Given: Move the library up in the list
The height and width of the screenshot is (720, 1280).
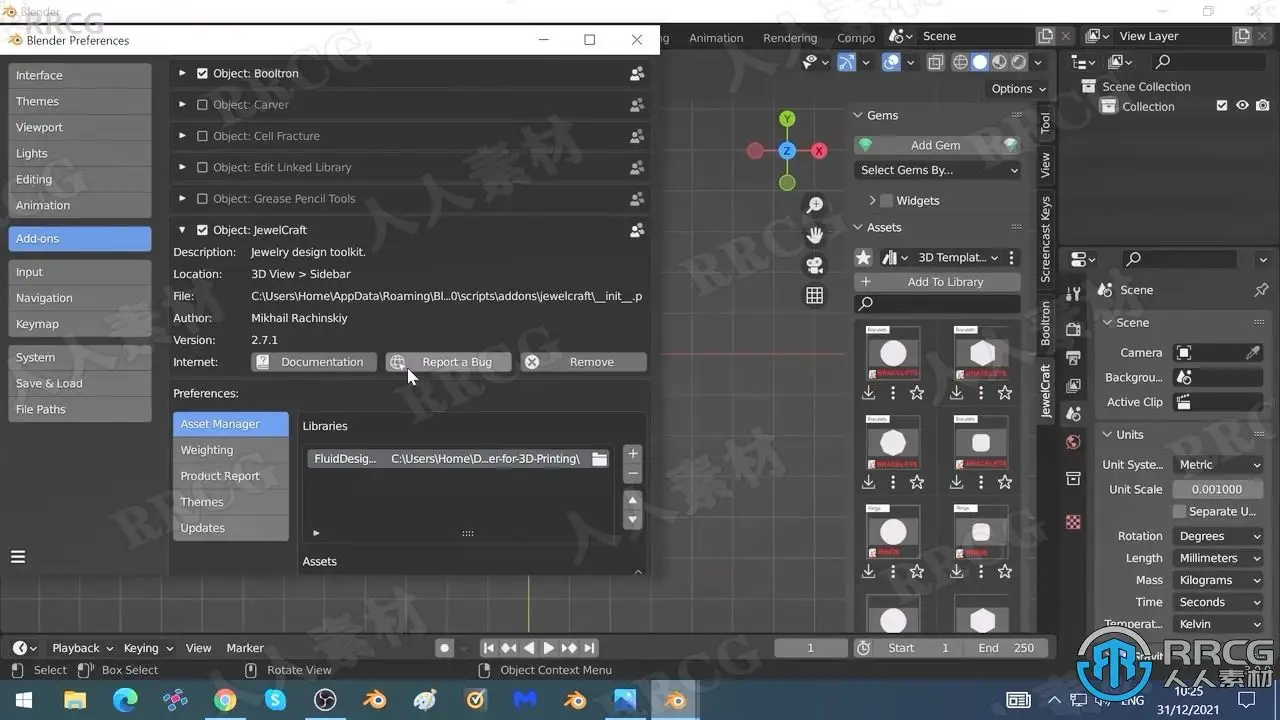Looking at the screenshot, I should [x=632, y=500].
